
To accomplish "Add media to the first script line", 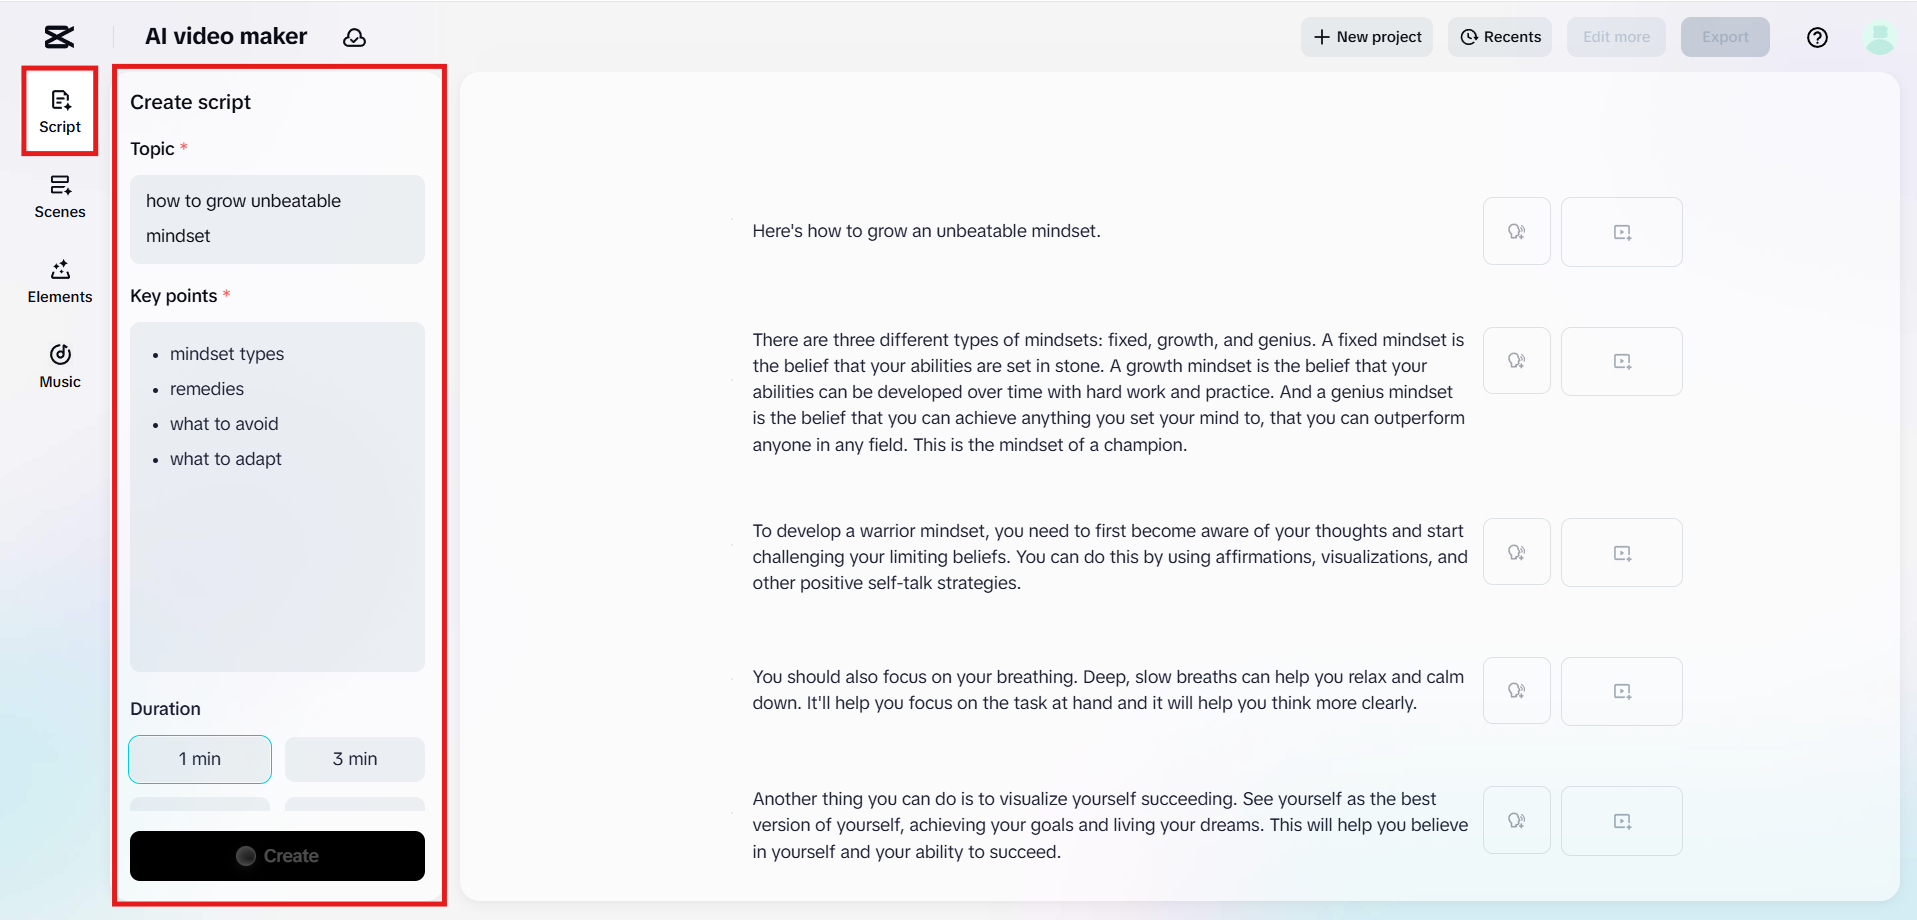I will click(x=1621, y=231).
